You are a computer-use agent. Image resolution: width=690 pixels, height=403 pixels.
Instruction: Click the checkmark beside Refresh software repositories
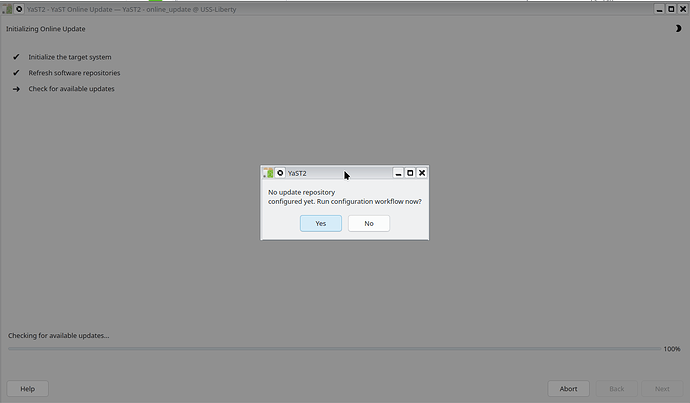coord(16,73)
